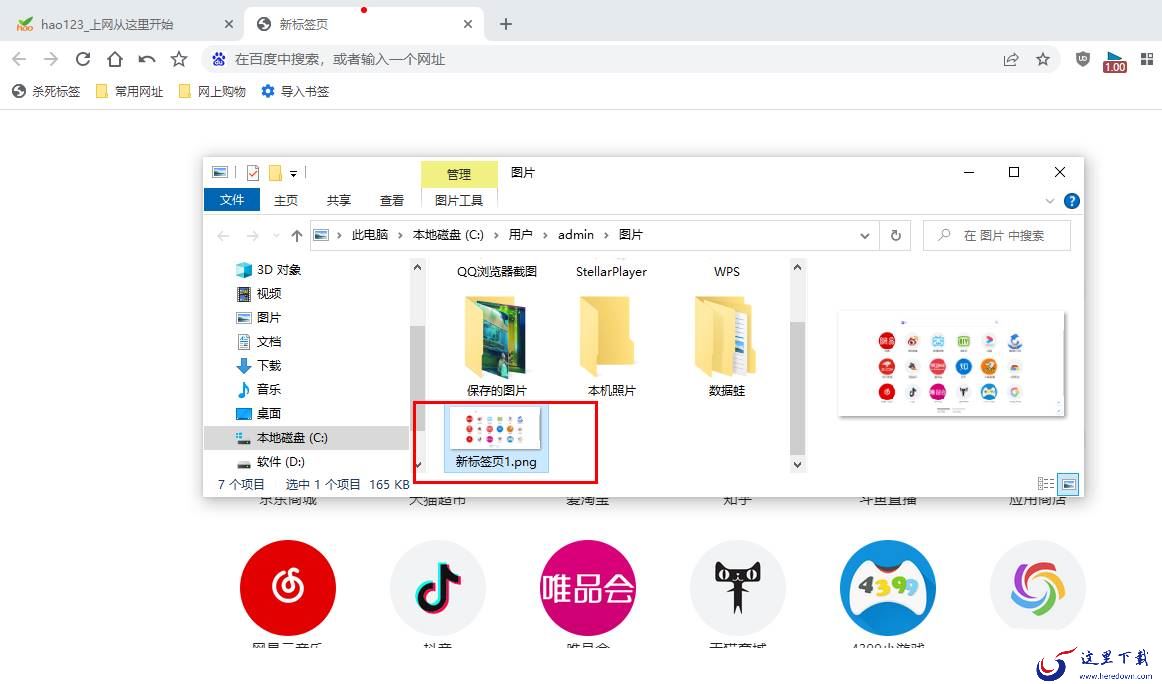Viewport: 1162px width, 684px height.
Task: Reload page with browser refresh icon
Action: coord(82,59)
